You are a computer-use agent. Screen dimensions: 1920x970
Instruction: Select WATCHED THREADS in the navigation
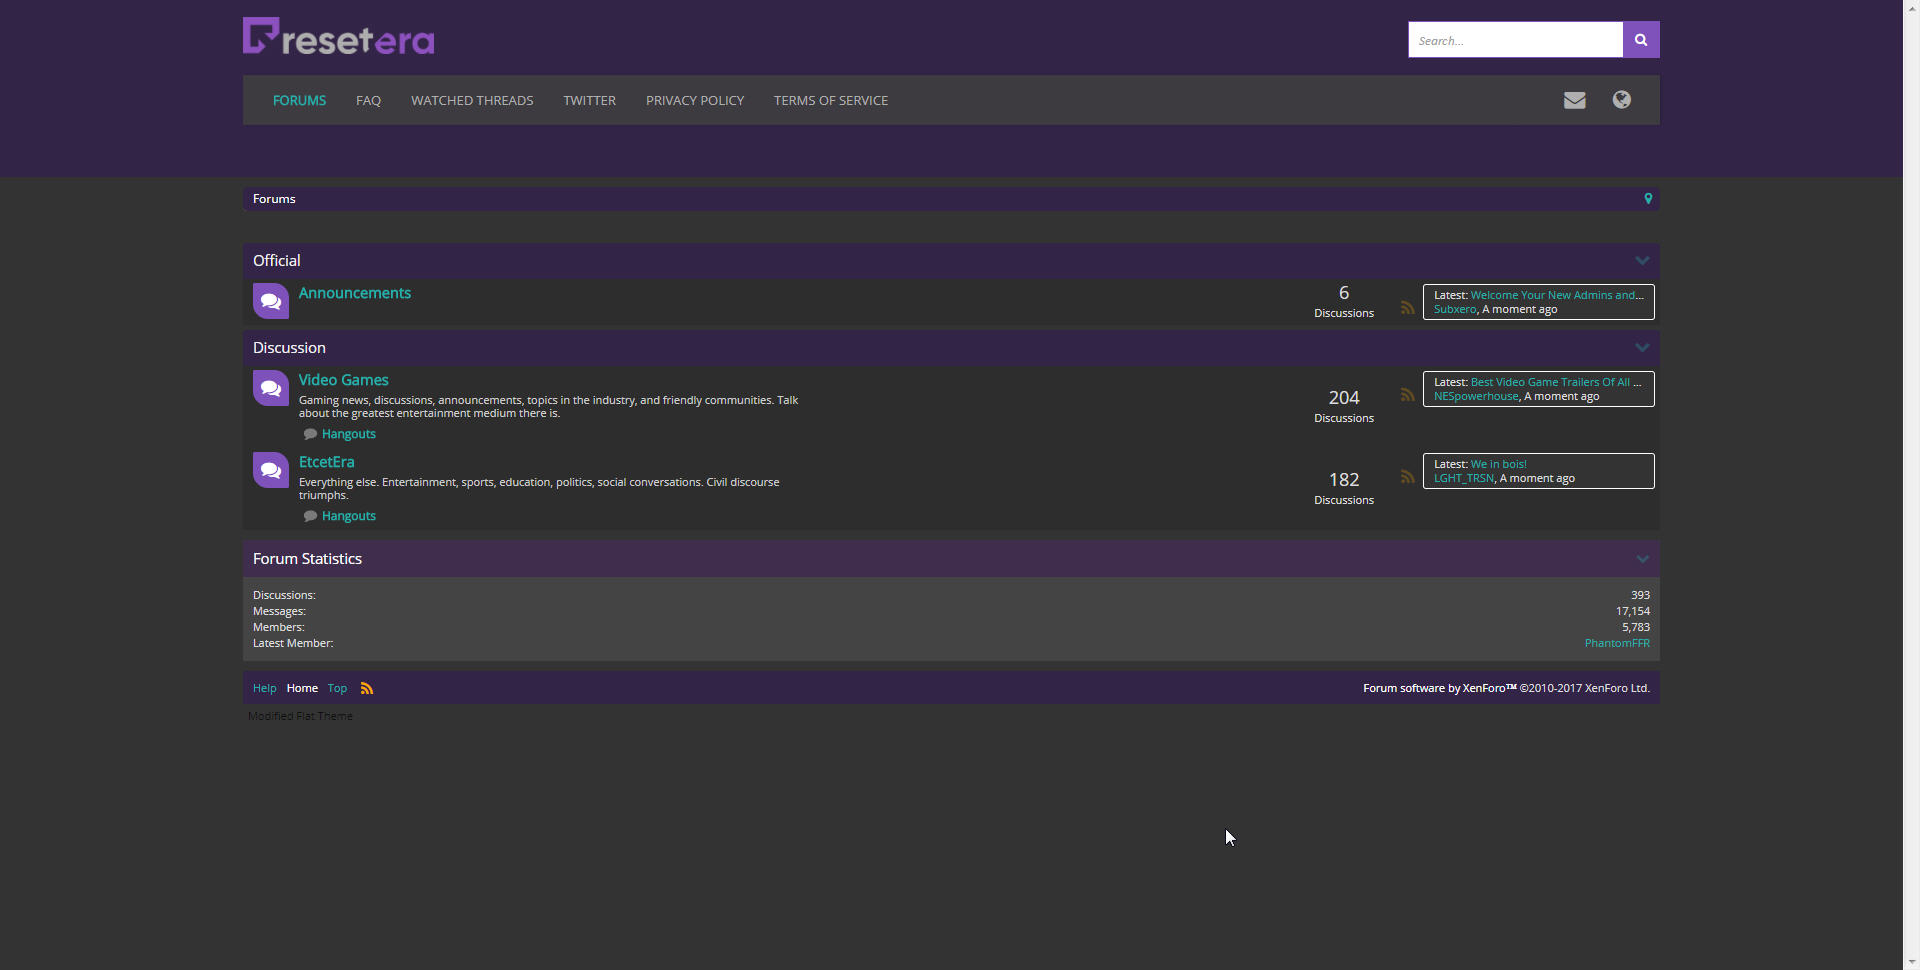point(471,100)
